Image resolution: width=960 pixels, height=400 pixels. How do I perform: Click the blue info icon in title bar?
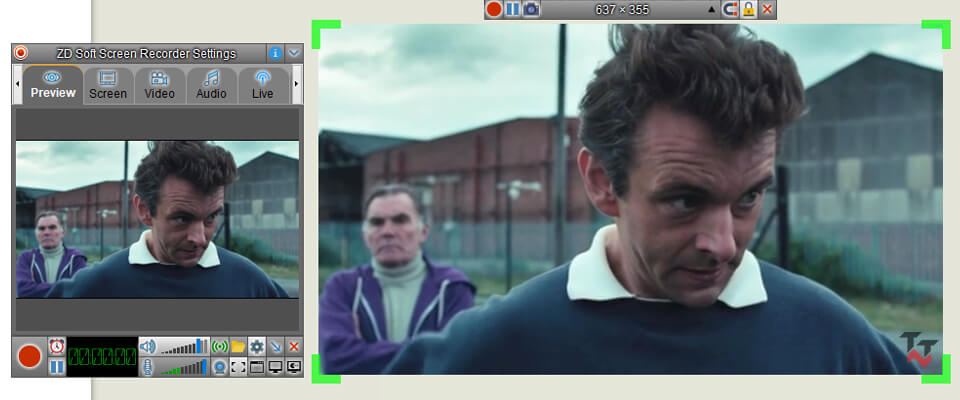point(276,53)
